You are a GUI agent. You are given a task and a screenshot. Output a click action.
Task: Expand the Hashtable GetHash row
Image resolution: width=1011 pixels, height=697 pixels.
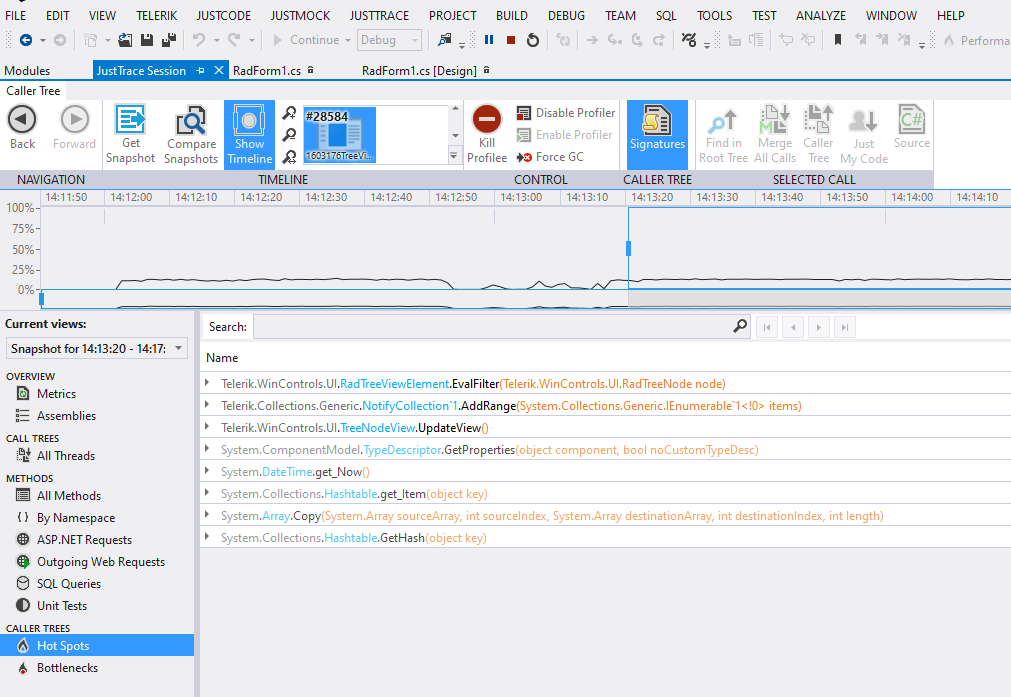207,536
